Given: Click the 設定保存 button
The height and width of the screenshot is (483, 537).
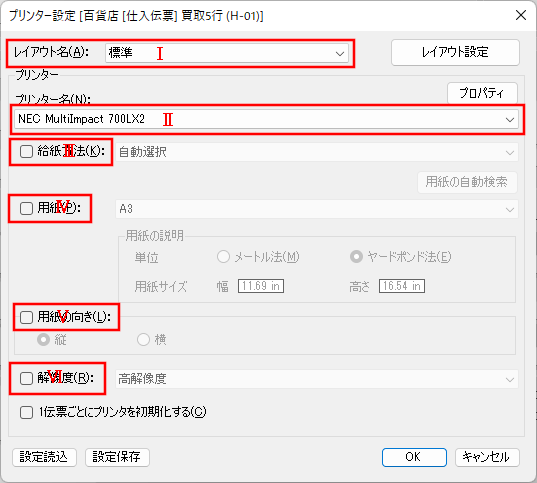Looking at the screenshot, I should (117, 457).
